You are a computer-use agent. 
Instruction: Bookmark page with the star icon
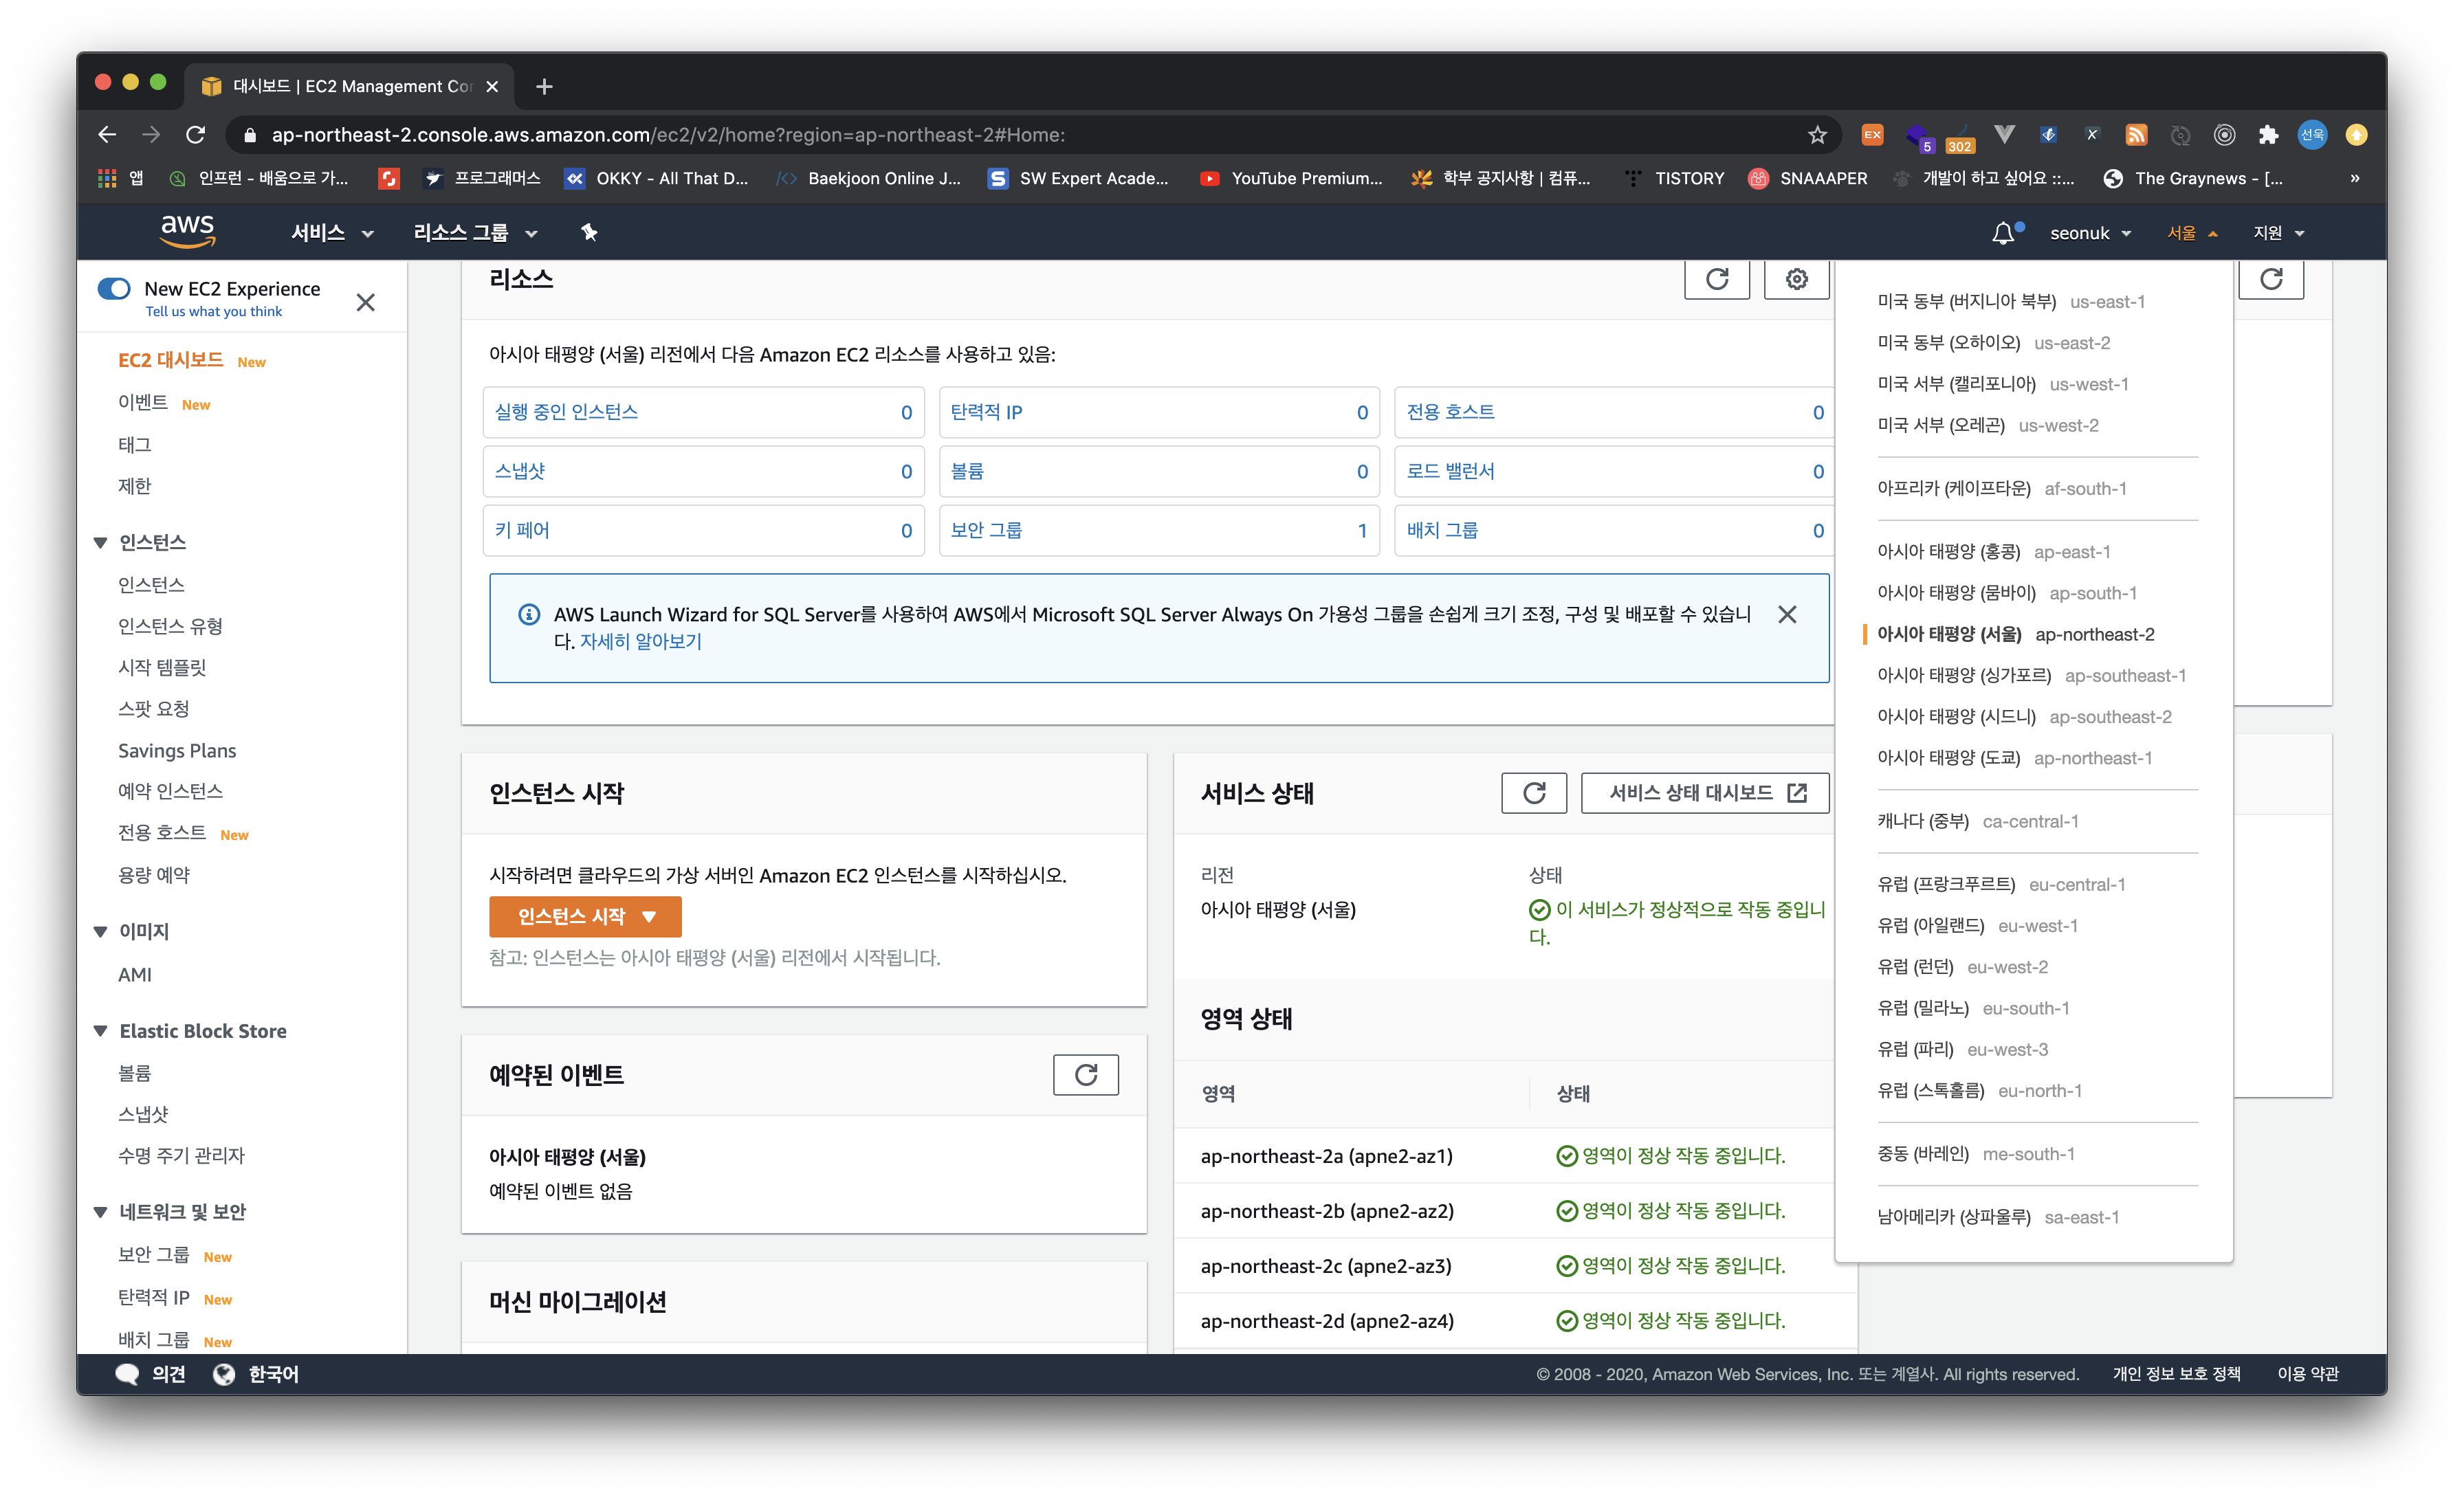click(x=1817, y=135)
